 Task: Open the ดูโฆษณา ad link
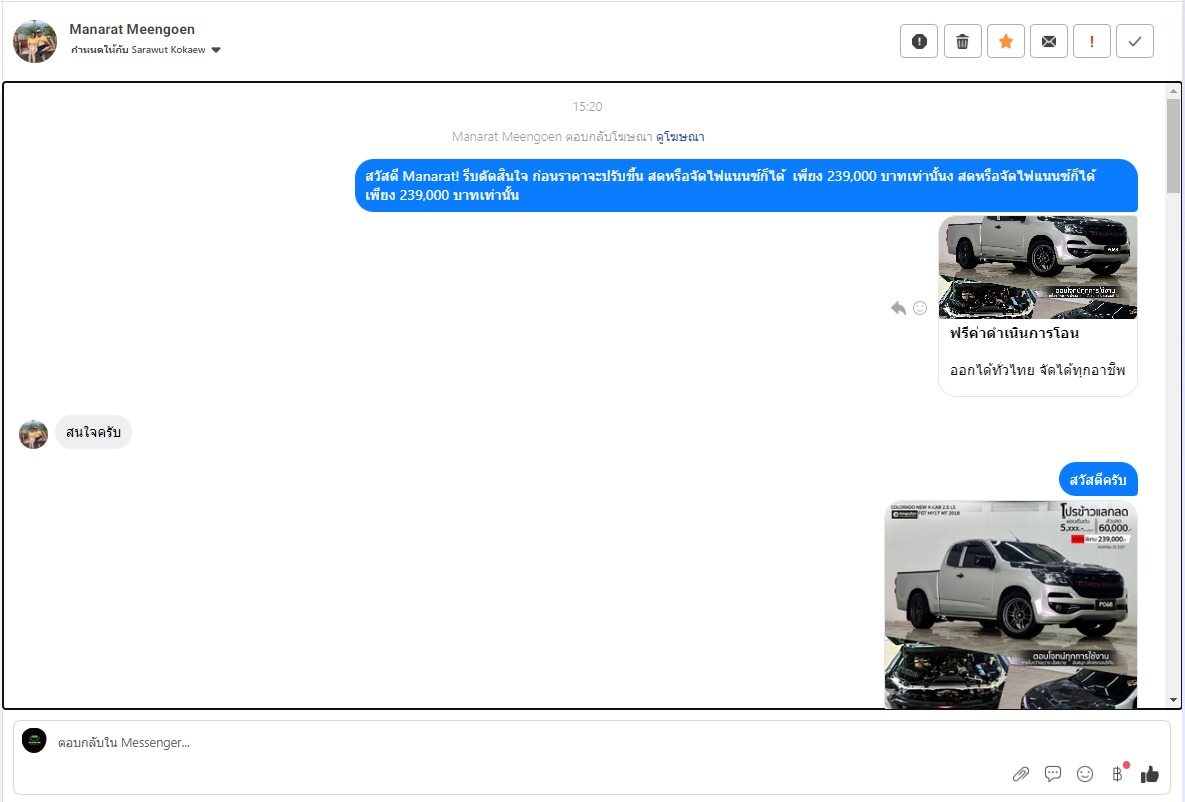click(680, 137)
